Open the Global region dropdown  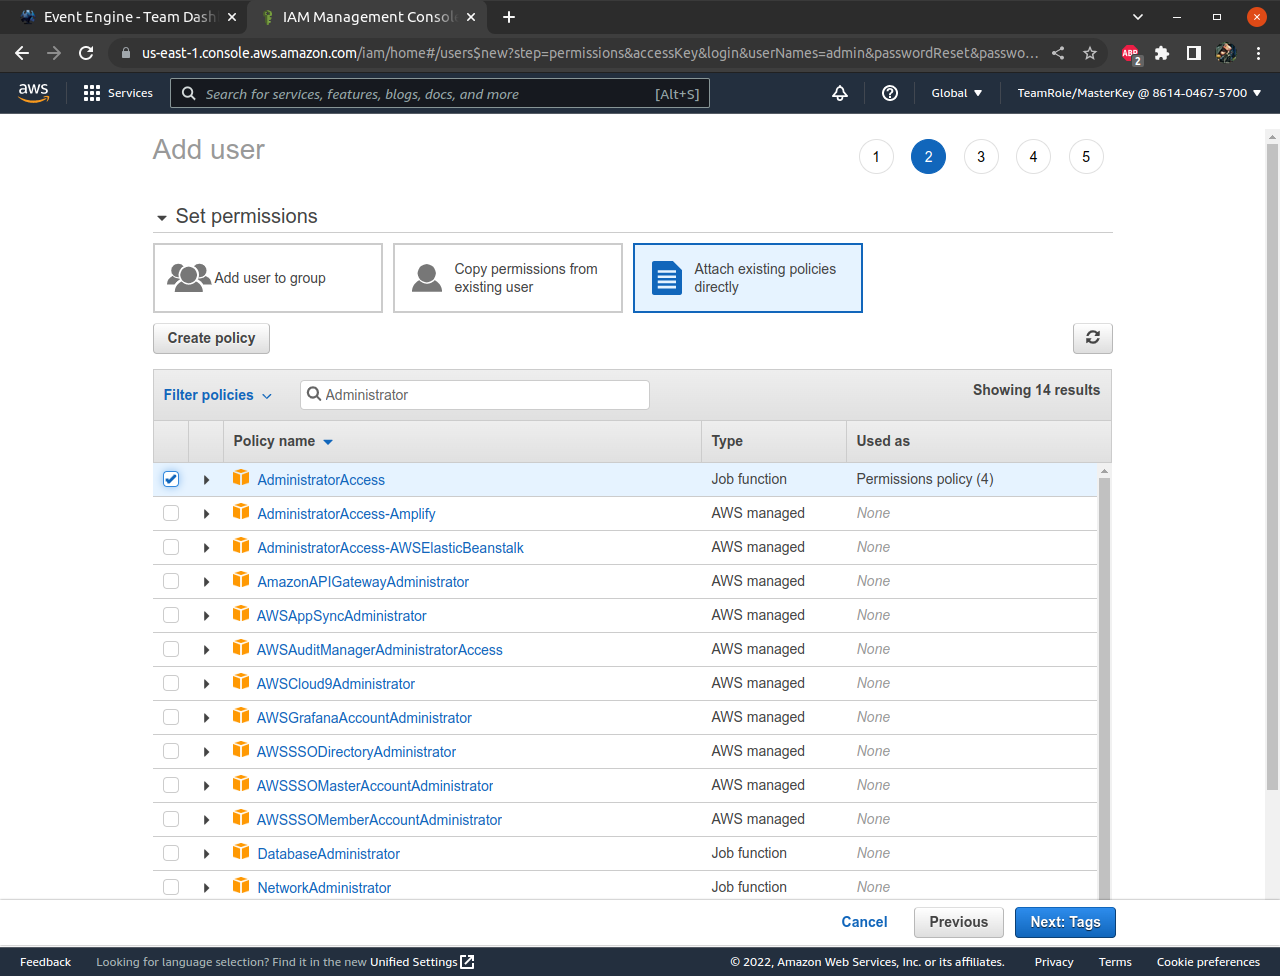coord(957,93)
